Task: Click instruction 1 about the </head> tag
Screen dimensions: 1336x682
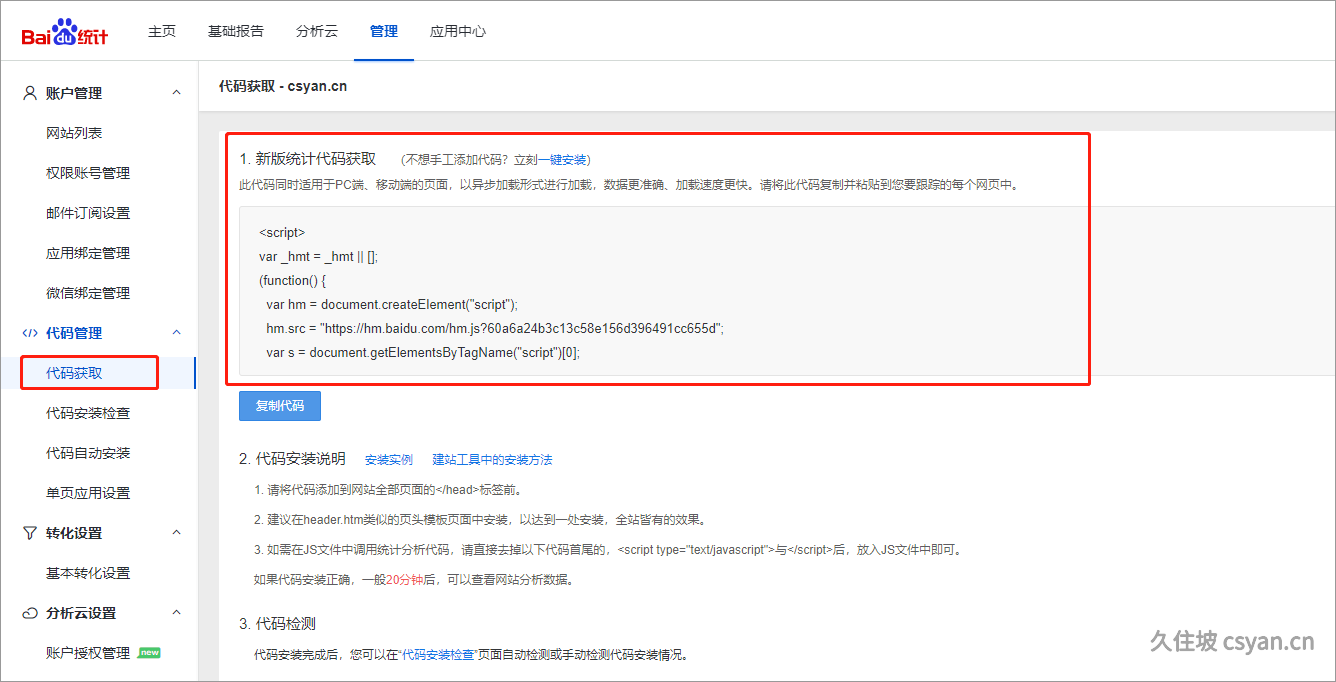Action: [x=388, y=490]
